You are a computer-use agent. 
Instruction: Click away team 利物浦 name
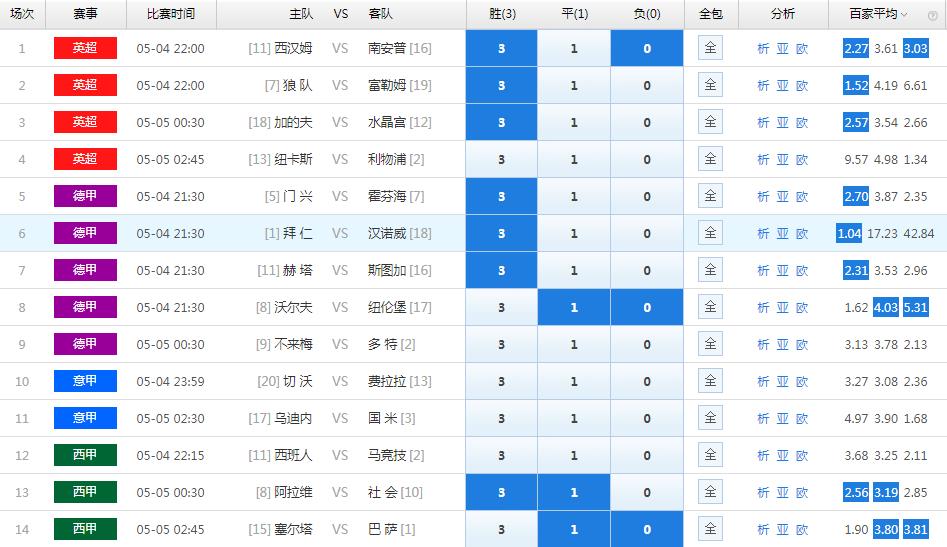387,159
